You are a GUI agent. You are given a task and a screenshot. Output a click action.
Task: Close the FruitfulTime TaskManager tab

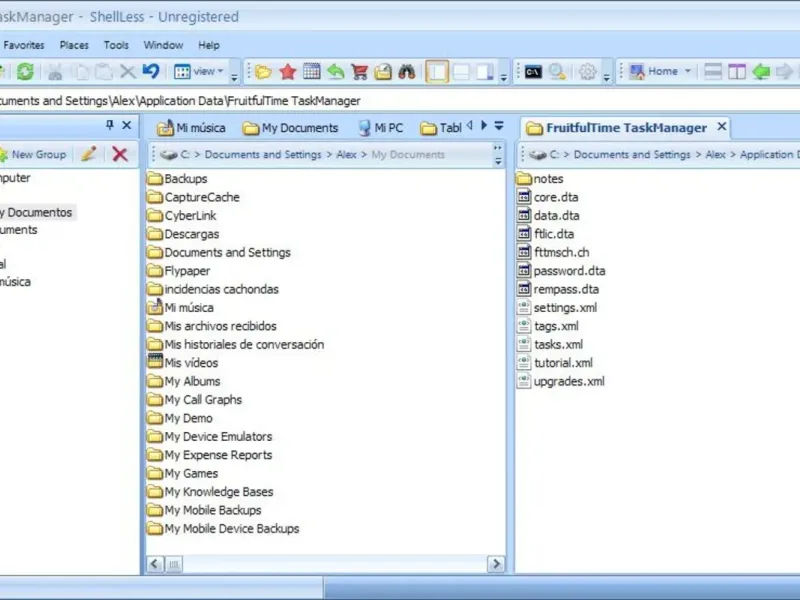721,126
